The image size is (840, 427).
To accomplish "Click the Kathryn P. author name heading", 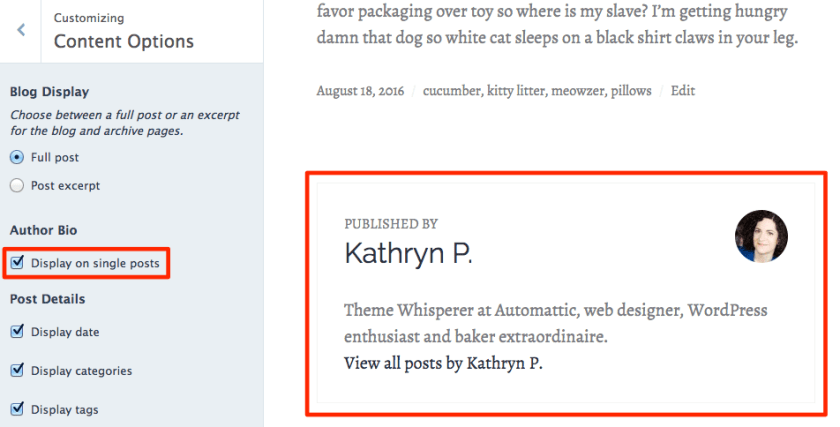I will point(408,254).
